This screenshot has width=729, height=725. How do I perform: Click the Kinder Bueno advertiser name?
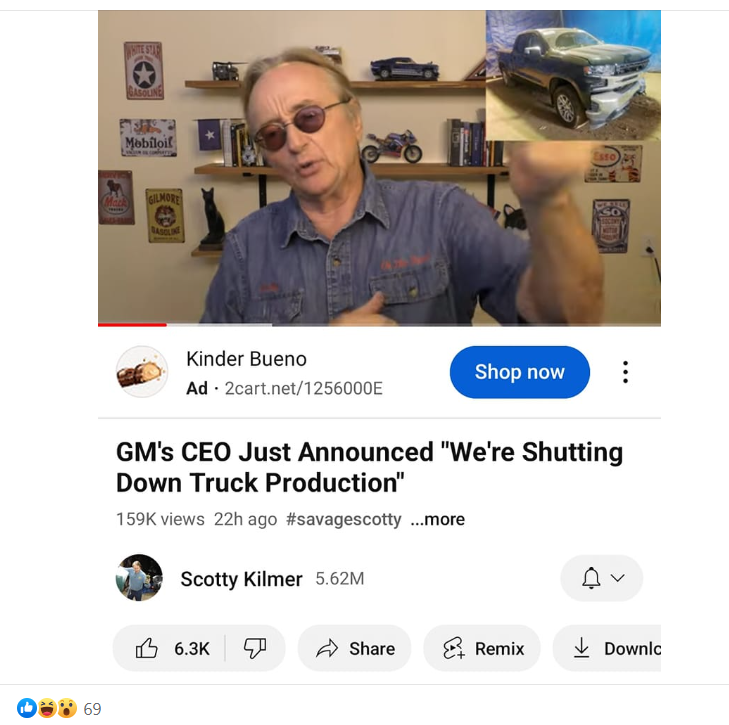tap(246, 359)
